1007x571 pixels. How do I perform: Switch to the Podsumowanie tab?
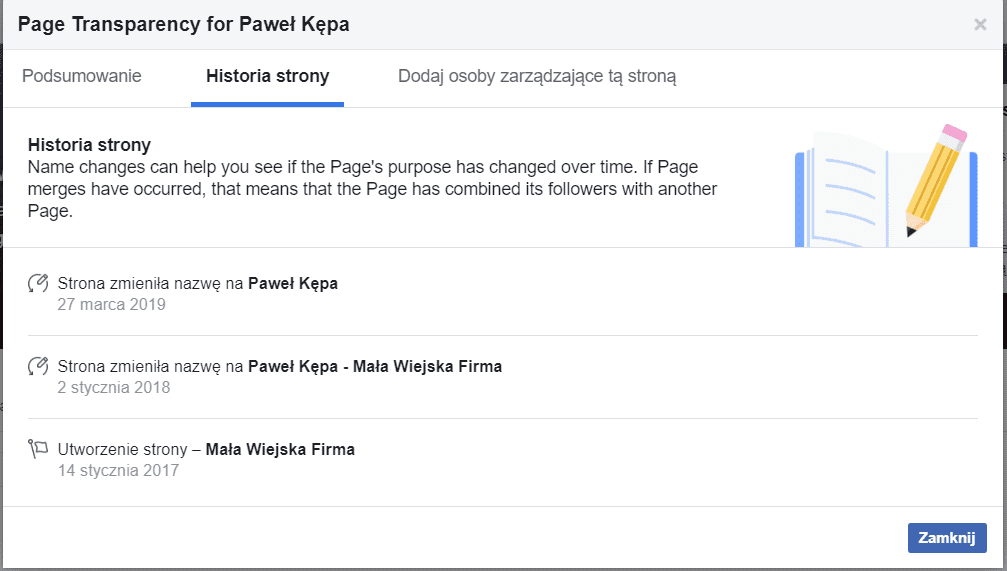[x=82, y=76]
